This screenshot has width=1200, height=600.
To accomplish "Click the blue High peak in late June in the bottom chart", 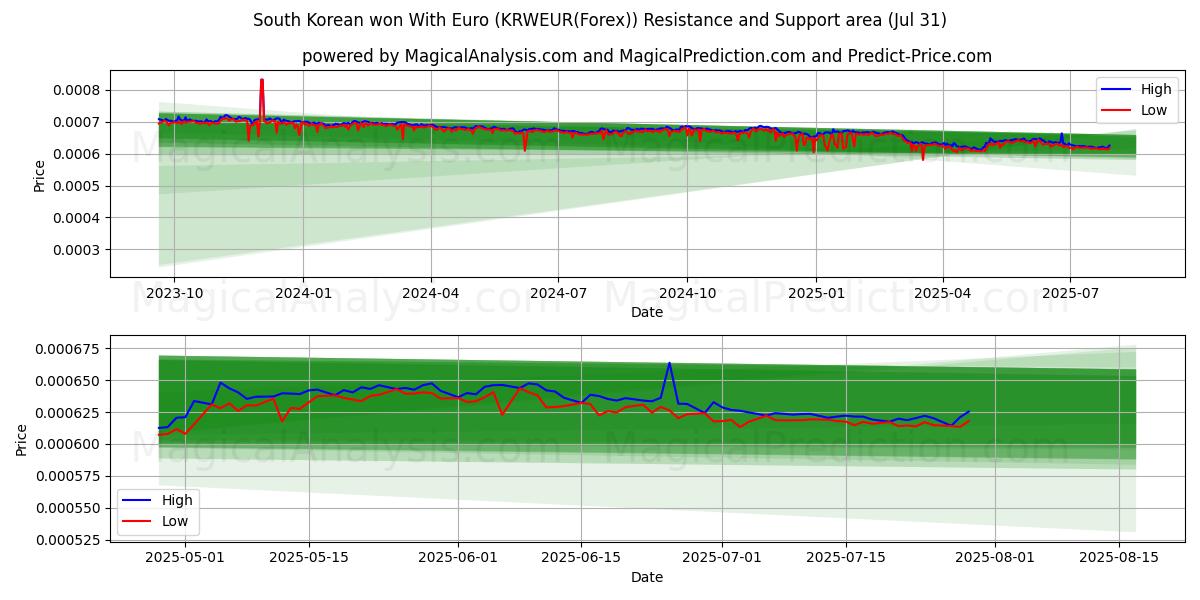I will click(x=669, y=365).
